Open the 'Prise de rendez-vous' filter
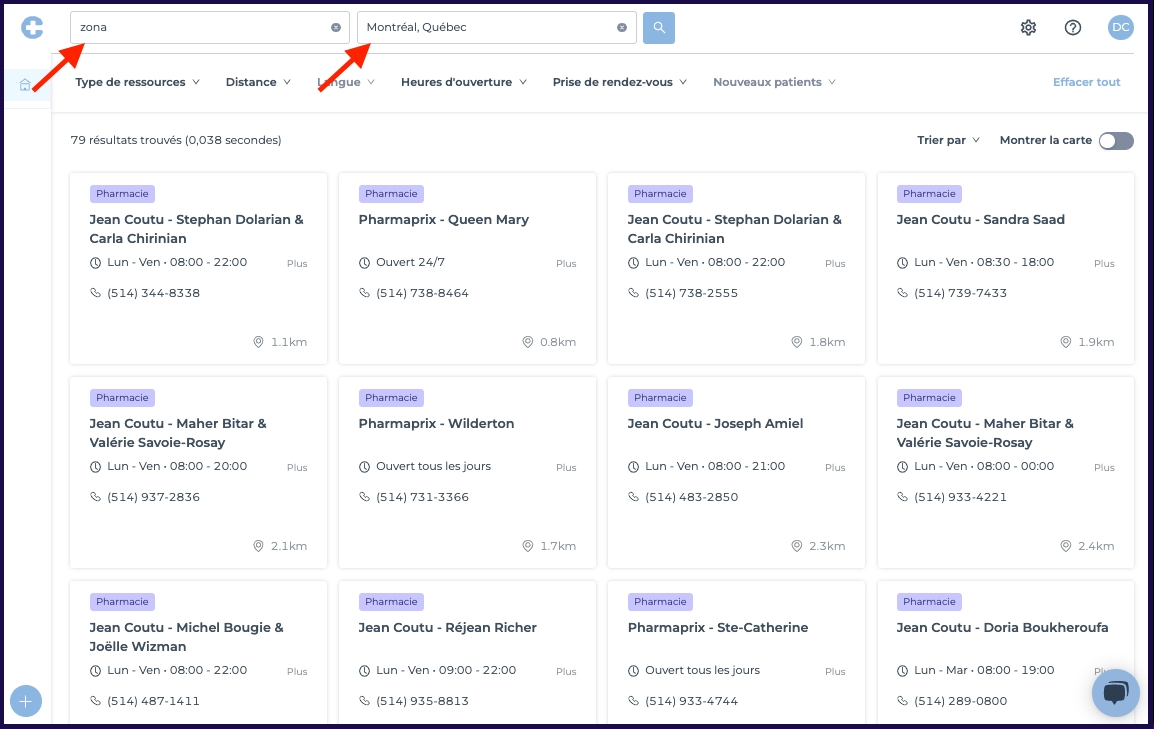 619,82
